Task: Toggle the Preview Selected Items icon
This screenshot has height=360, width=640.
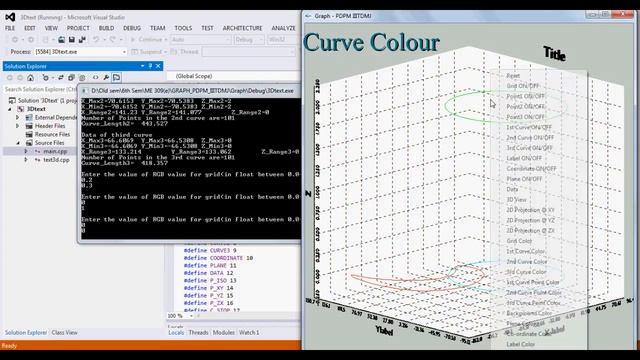Action: click(116, 78)
